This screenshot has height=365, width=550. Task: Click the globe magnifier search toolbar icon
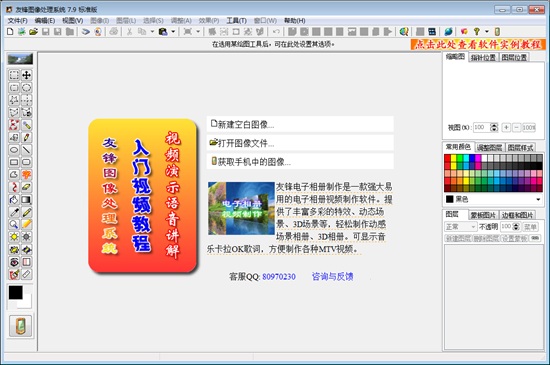404,32
